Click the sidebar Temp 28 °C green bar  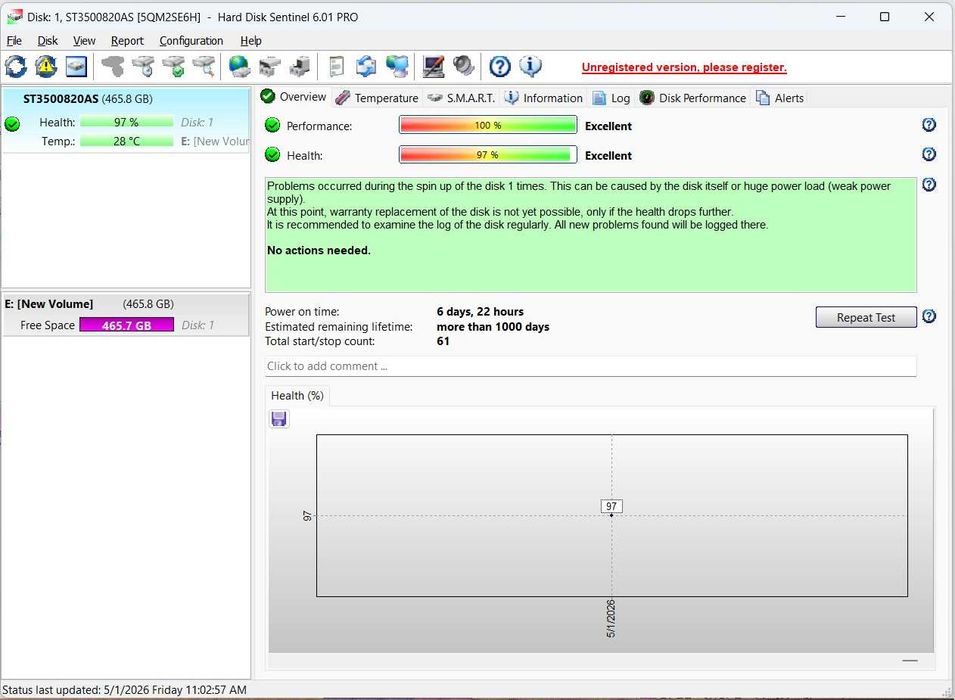coord(127,141)
